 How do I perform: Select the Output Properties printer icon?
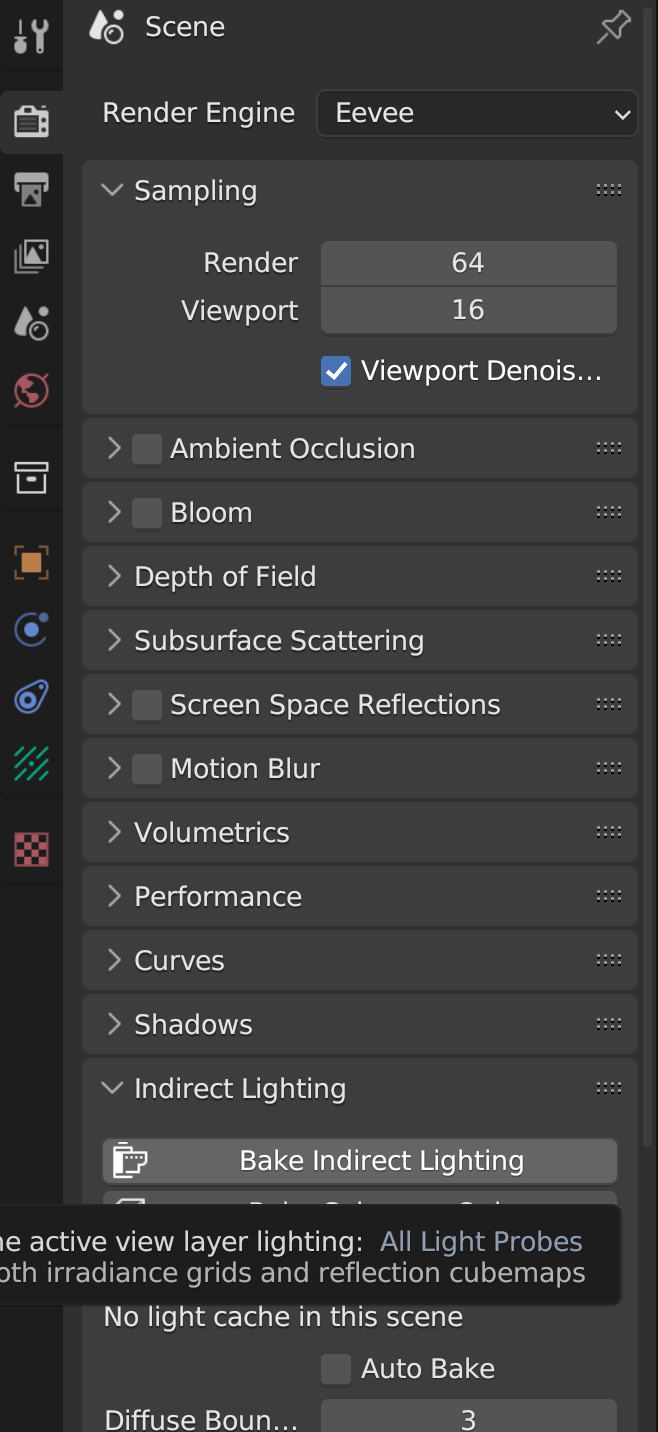point(30,188)
